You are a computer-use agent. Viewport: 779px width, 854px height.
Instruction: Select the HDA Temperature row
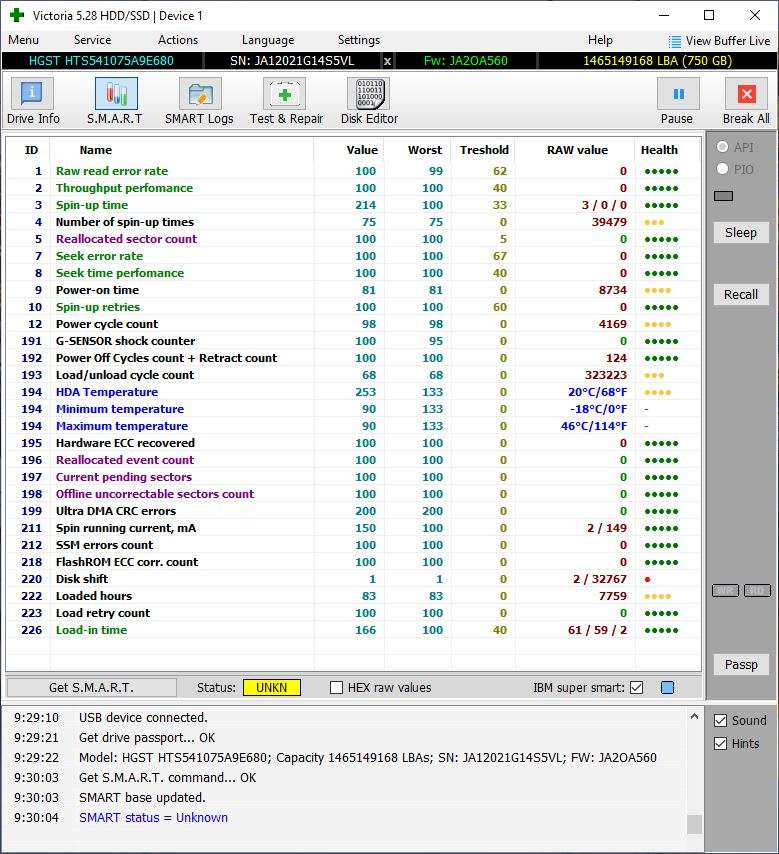pyautogui.click(x=353, y=392)
